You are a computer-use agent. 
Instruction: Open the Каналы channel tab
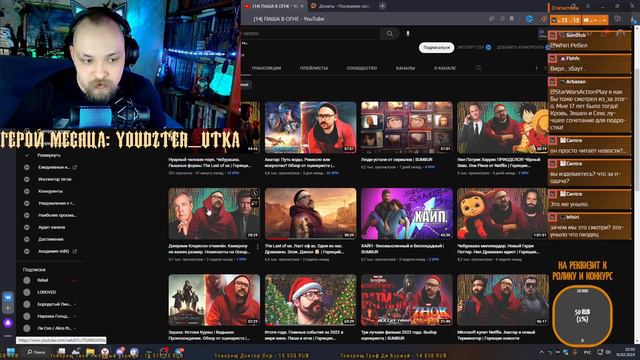[405, 68]
